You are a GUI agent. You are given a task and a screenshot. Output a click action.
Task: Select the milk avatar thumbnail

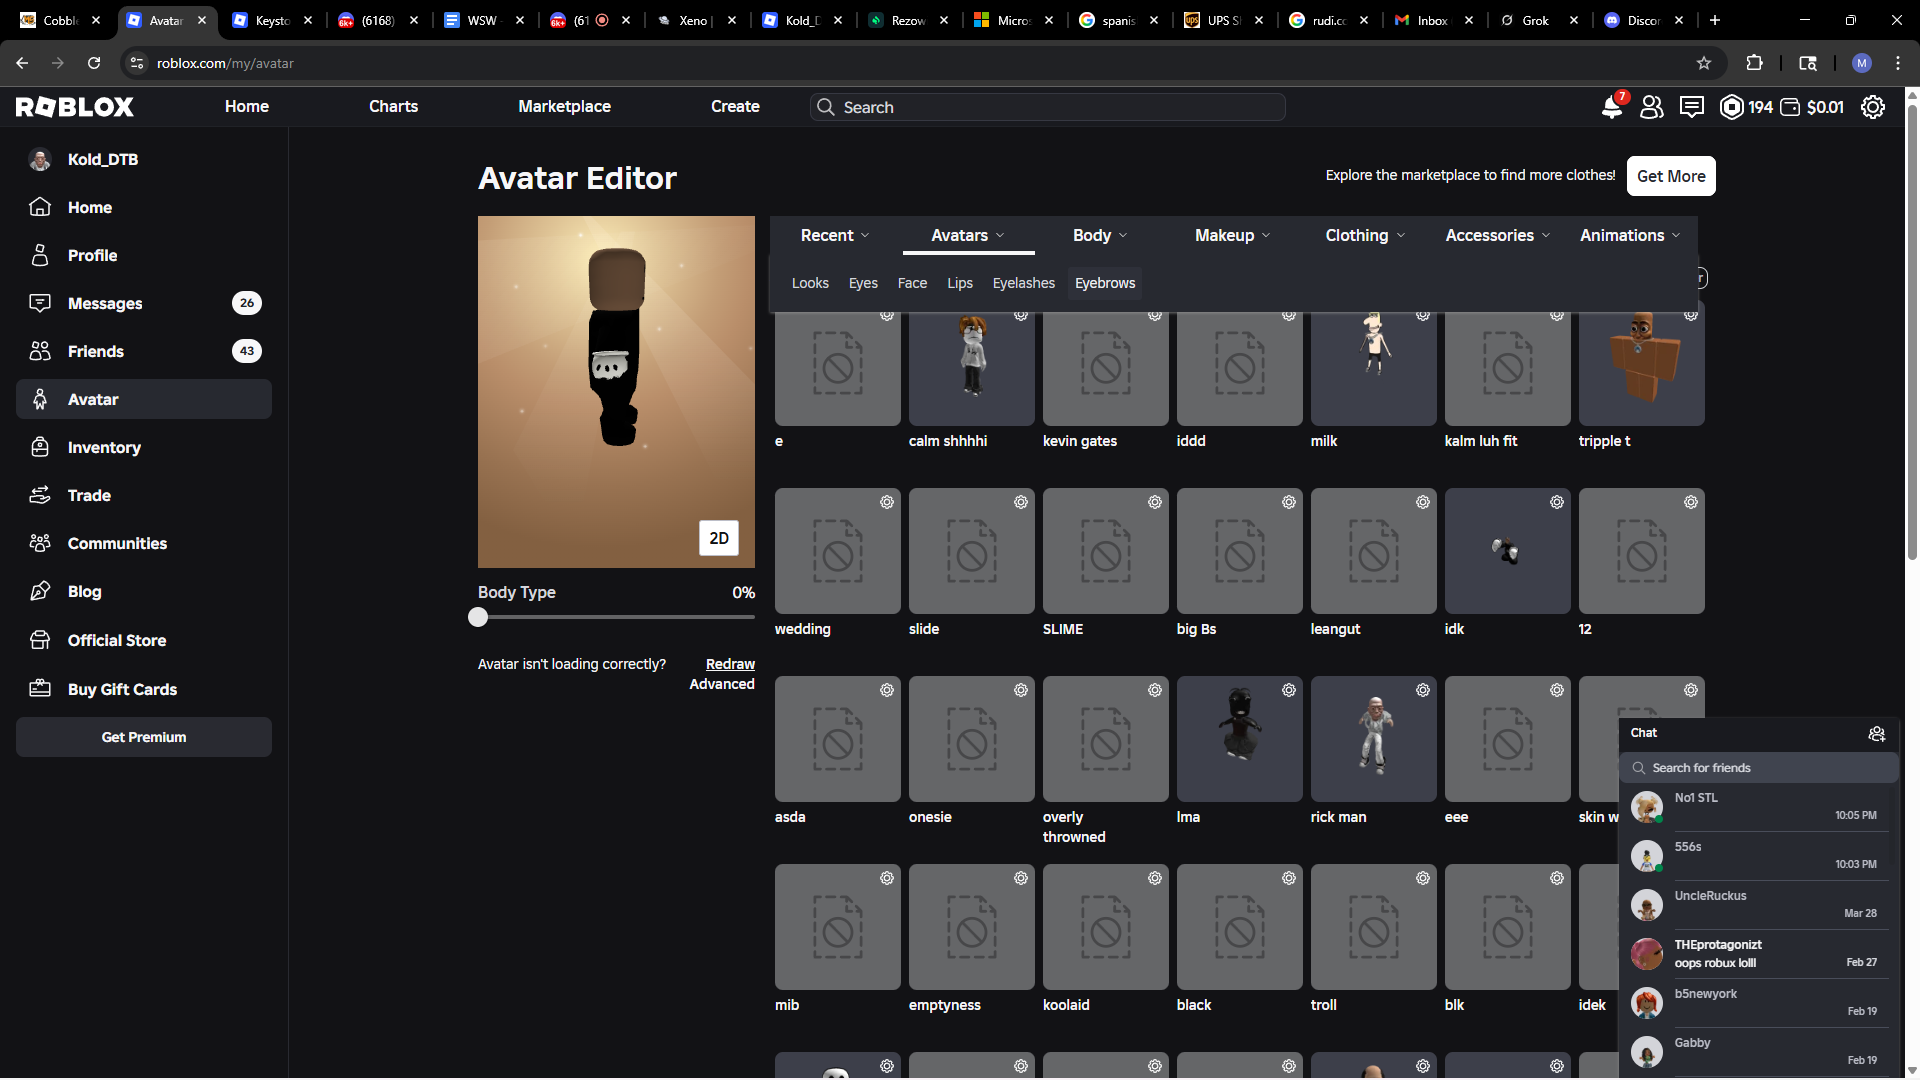click(1374, 363)
